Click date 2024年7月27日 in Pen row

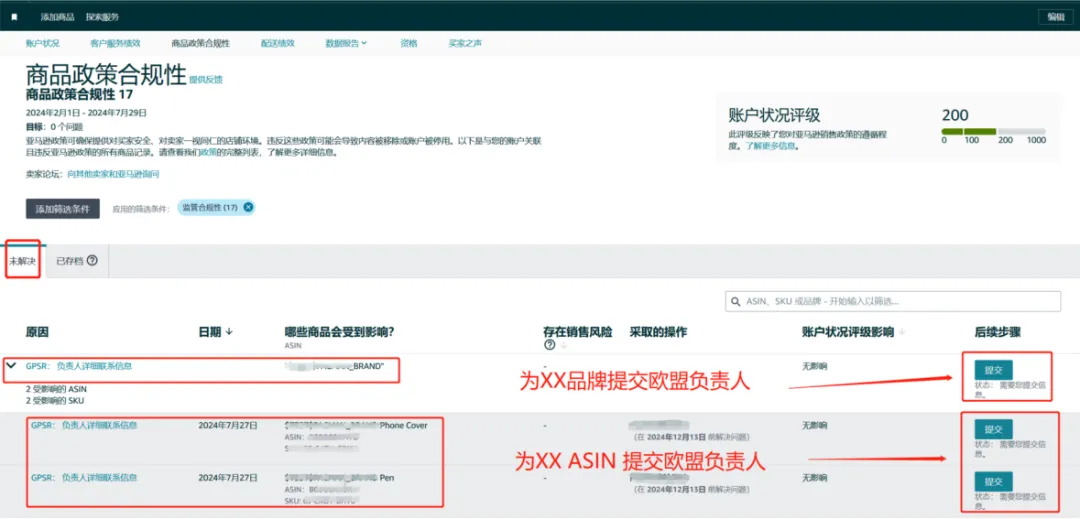(228, 477)
